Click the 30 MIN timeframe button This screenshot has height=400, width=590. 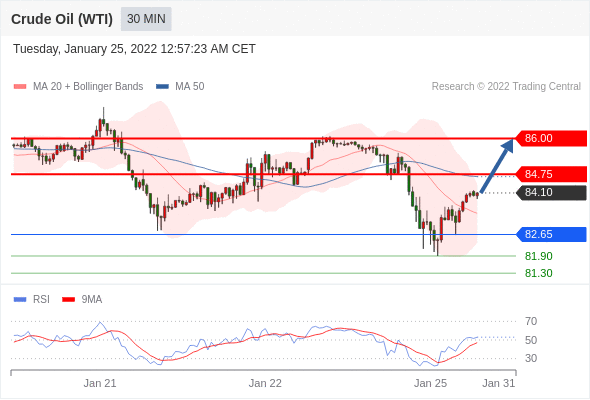coord(146,19)
